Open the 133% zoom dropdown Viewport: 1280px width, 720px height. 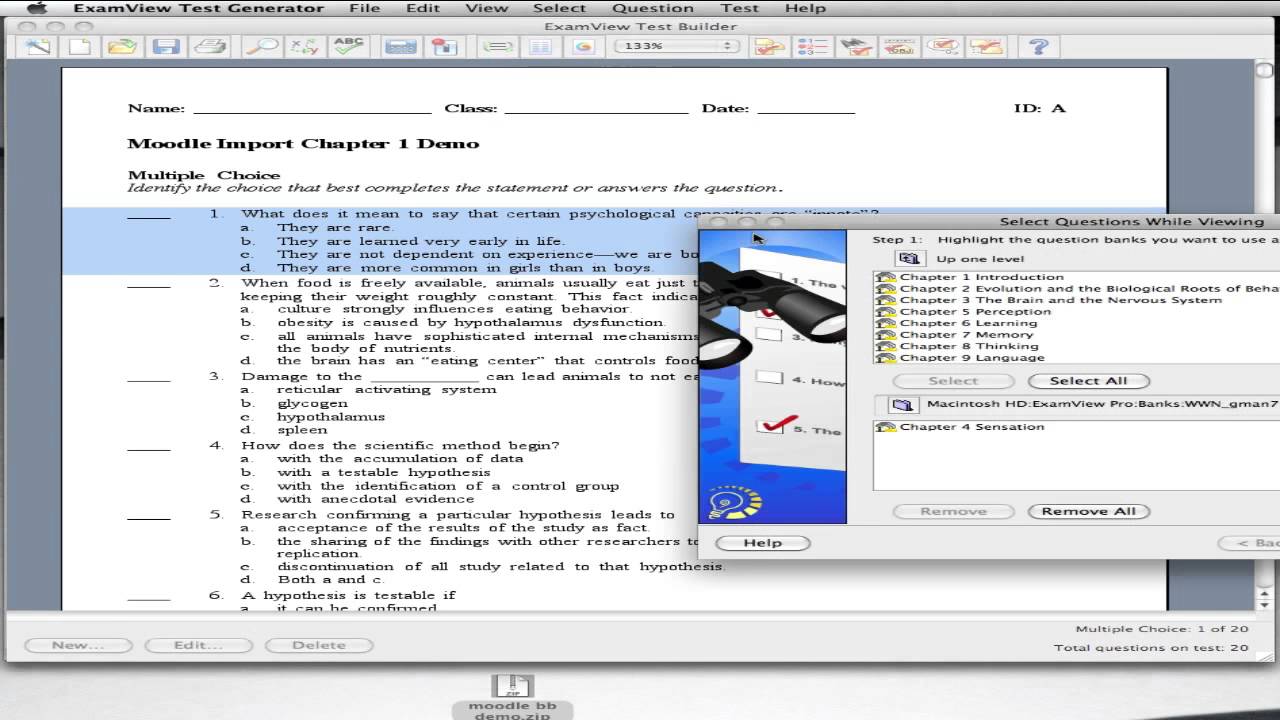coord(679,46)
